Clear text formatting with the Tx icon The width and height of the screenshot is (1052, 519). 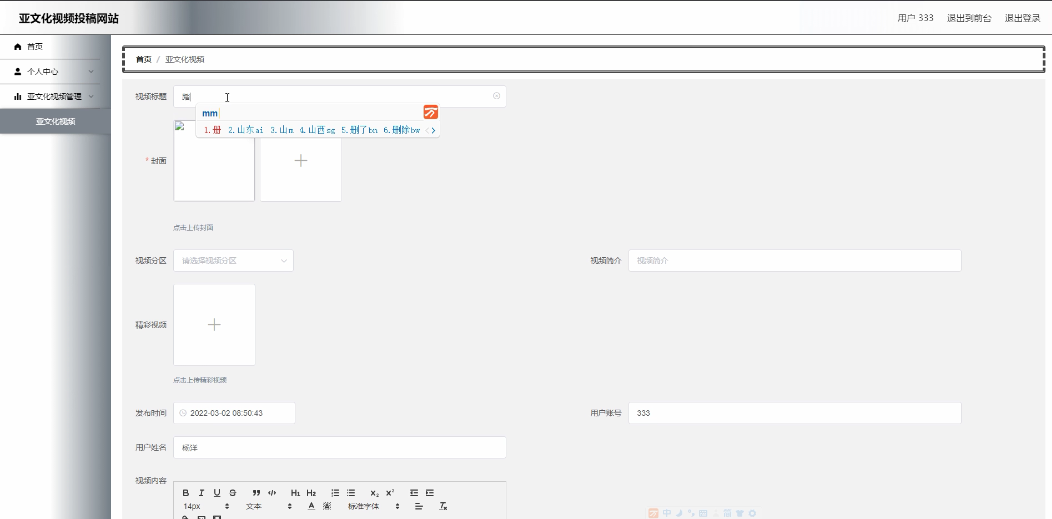pyautogui.click(x=443, y=506)
